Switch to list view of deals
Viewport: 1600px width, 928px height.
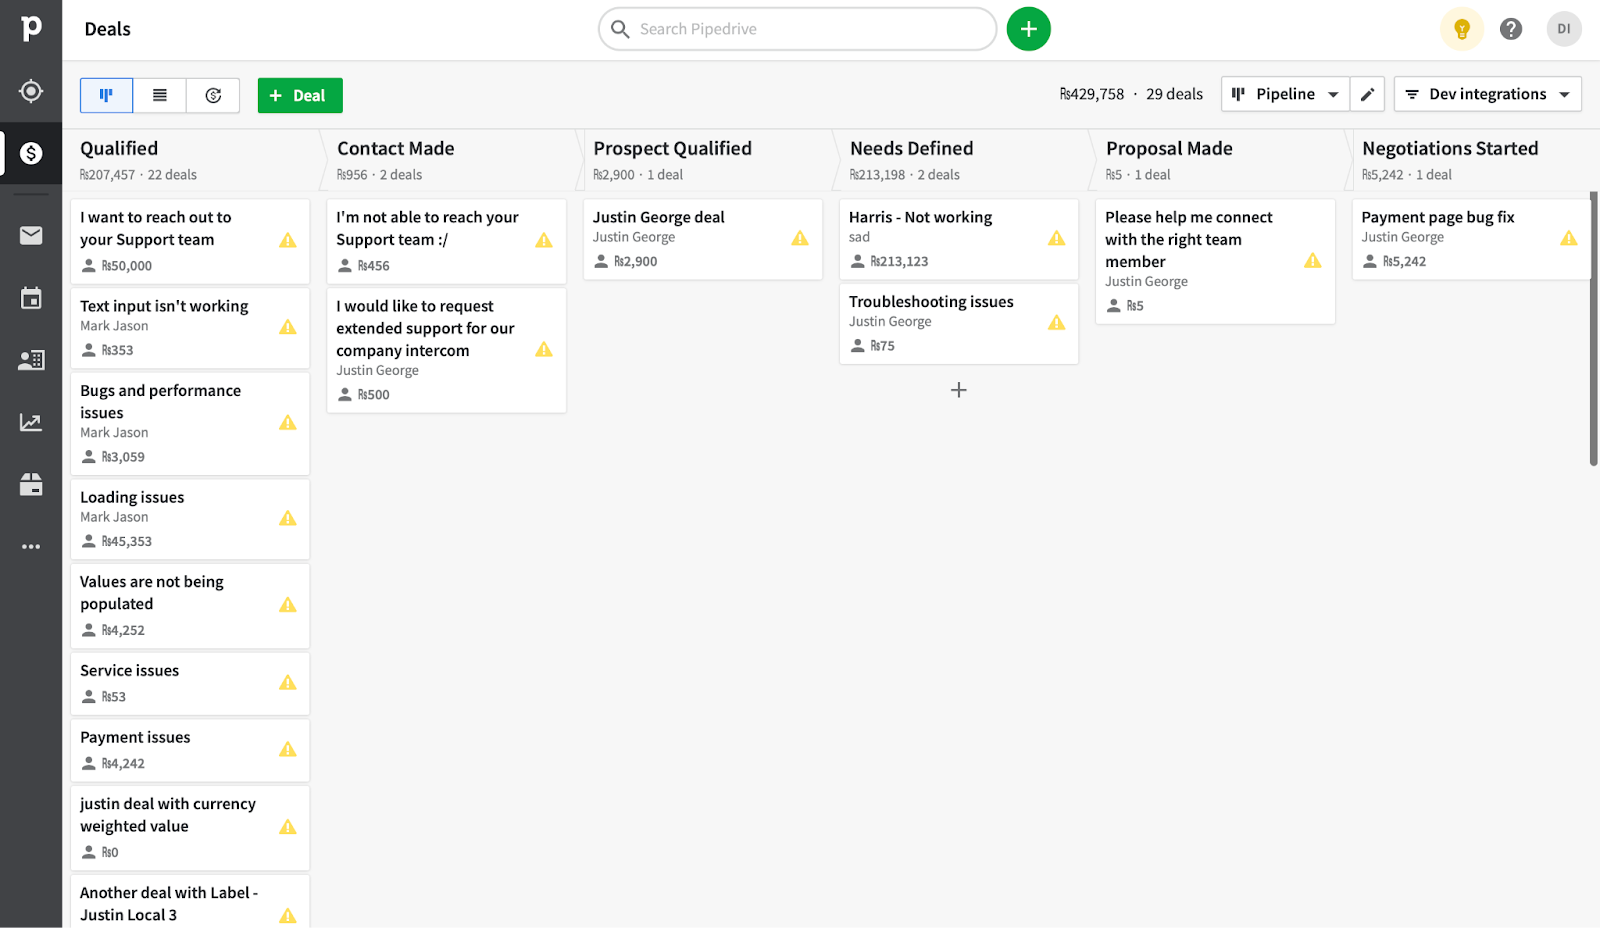pos(160,95)
